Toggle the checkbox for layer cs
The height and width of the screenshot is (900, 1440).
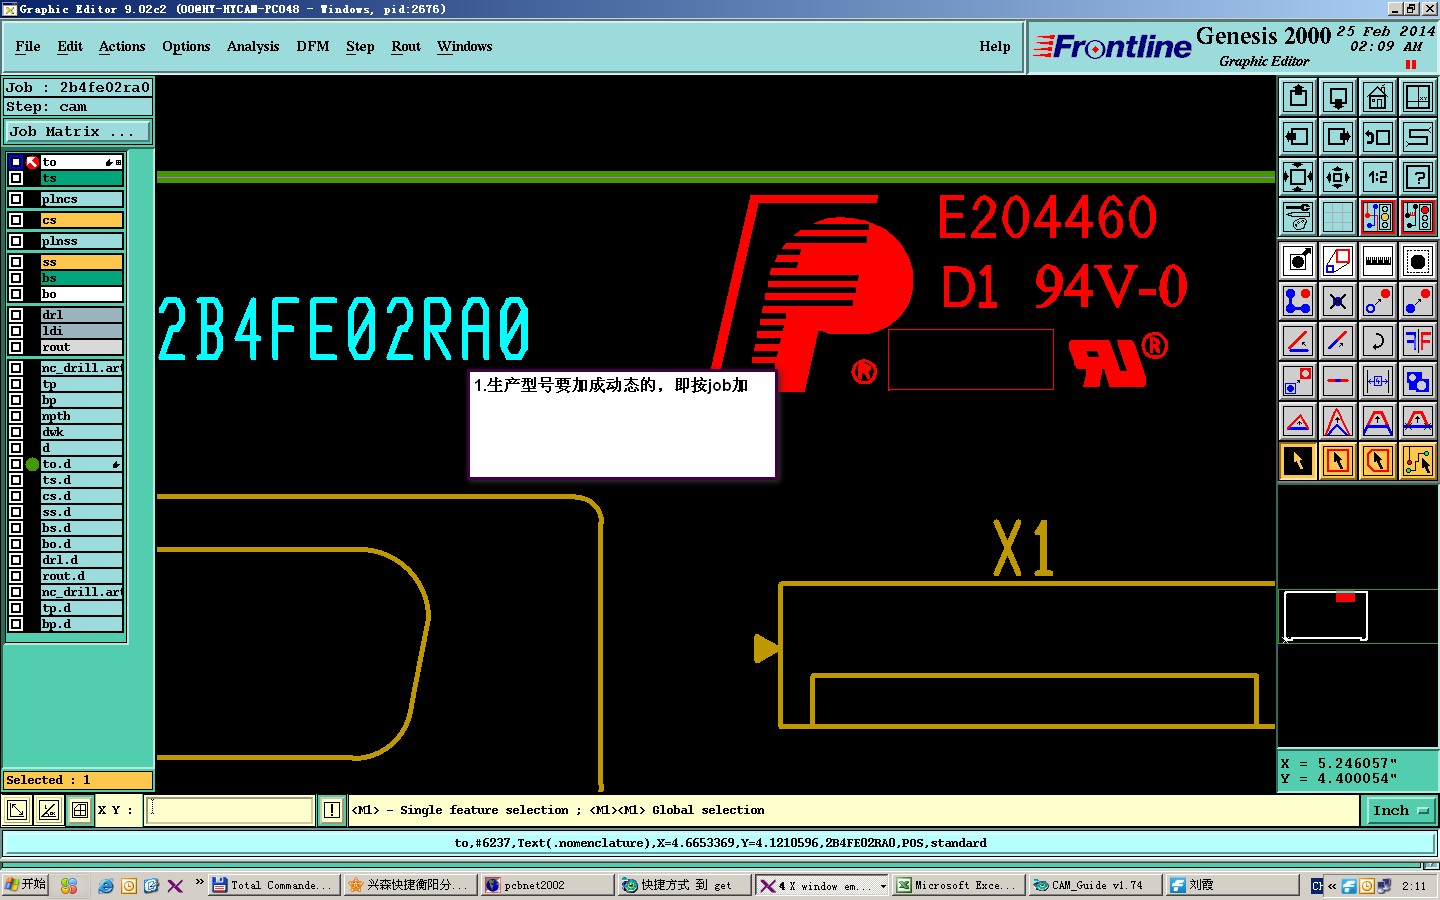click(x=16, y=220)
